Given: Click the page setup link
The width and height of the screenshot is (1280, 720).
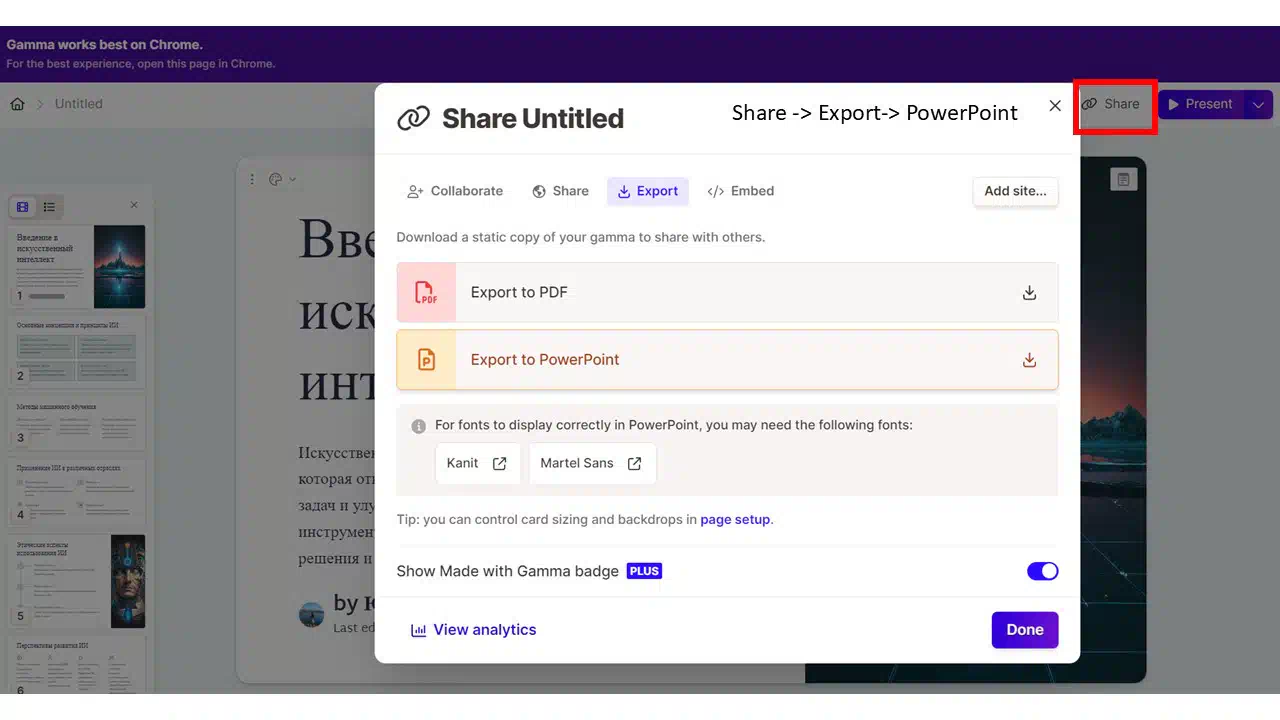Looking at the screenshot, I should point(735,519).
